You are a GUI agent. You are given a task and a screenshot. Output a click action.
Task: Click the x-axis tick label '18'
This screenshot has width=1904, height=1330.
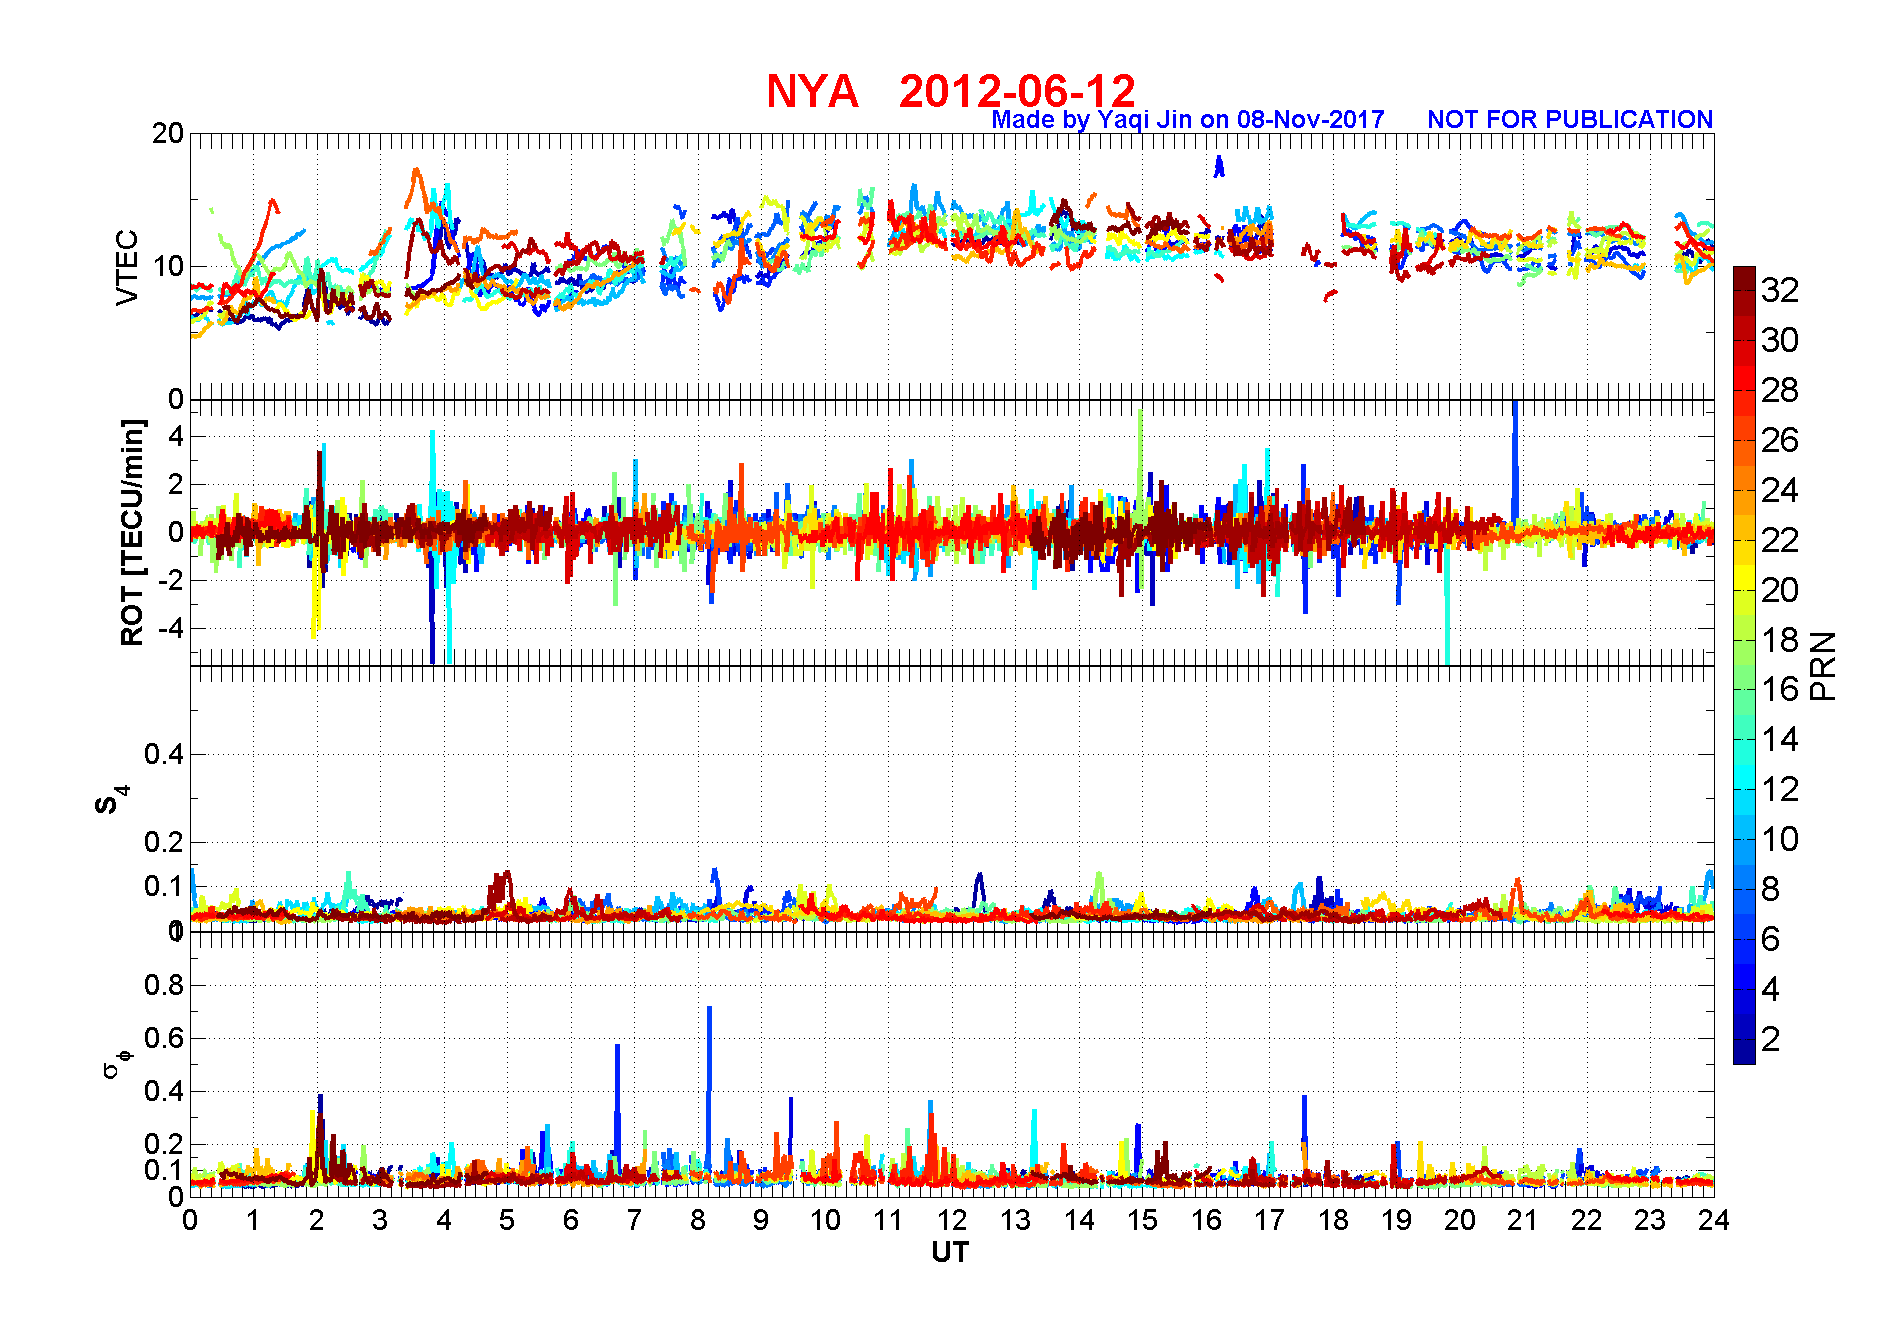coord(1333,1220)
